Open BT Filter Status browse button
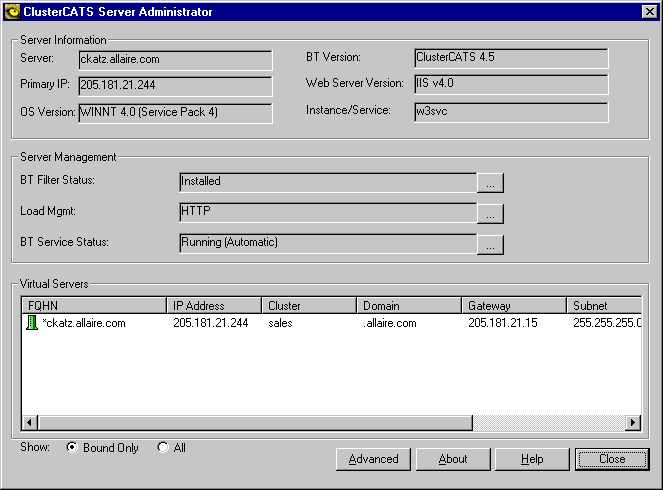The image size is (663, 490). pyautogui.click(x=490, y=182)
